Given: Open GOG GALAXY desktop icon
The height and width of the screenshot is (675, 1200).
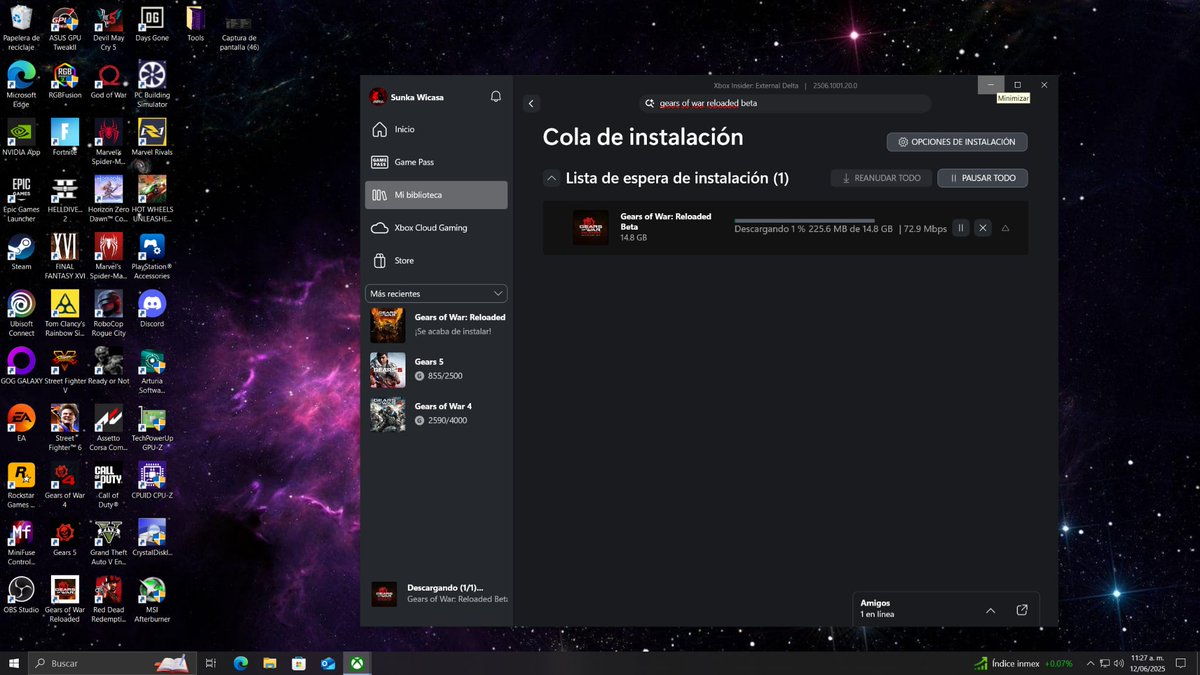Looking at the screenshot, I should [x=21, y=367].
